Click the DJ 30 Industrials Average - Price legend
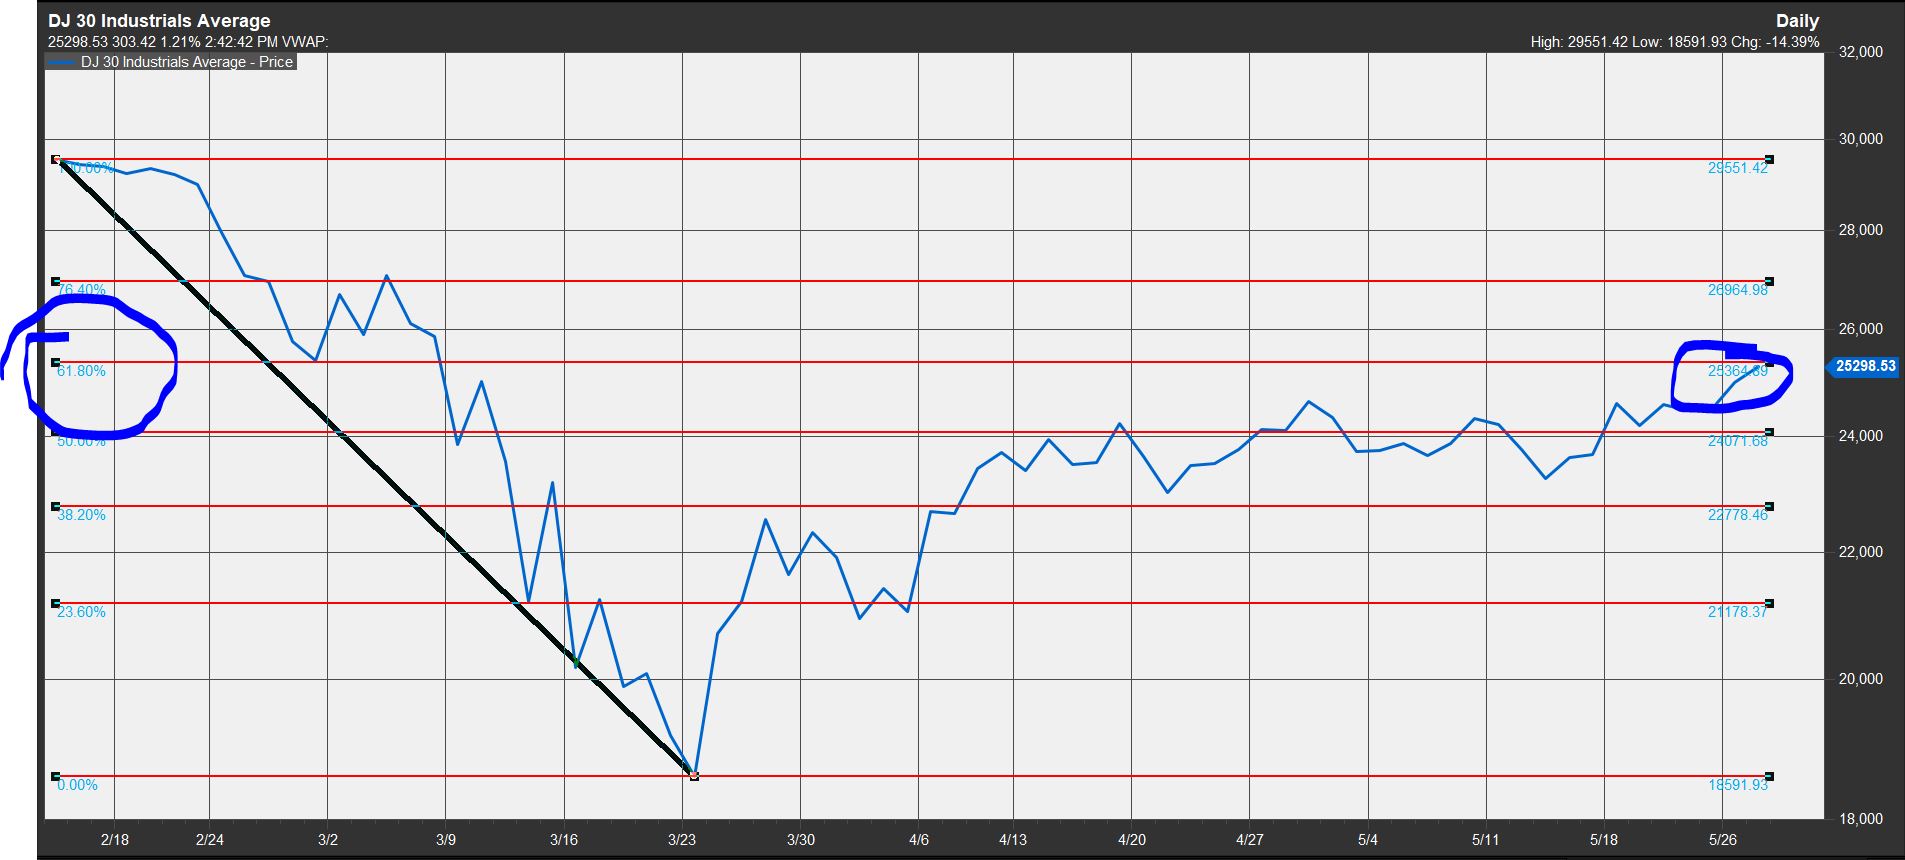 pos(171,62)
